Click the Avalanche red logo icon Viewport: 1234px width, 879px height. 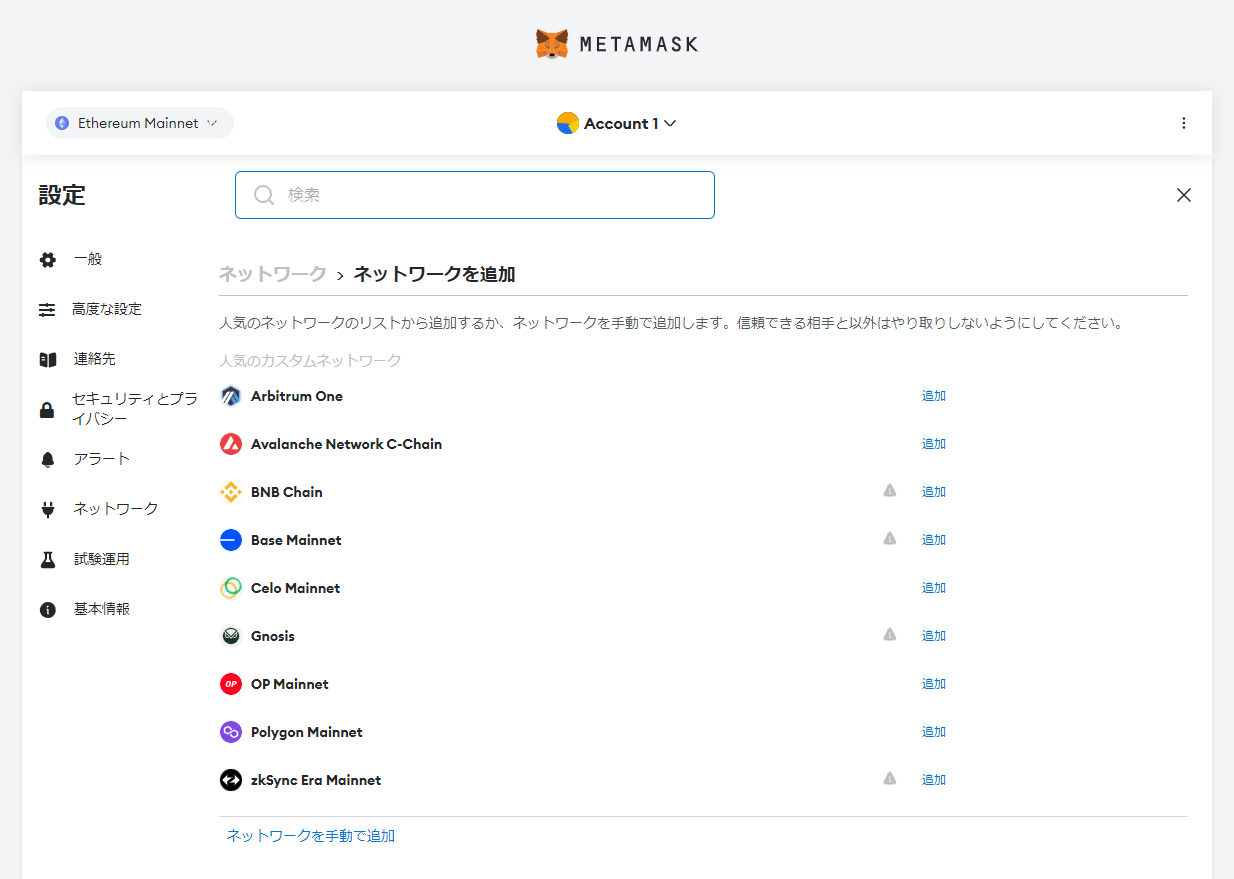[x=231, y=444]
